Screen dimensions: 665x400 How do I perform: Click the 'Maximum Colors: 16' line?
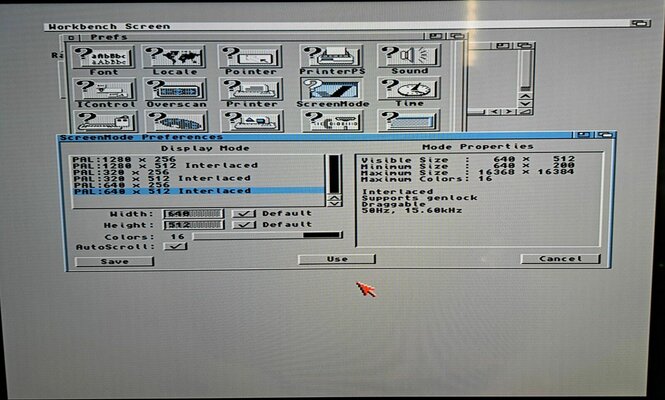pos(426,179)
